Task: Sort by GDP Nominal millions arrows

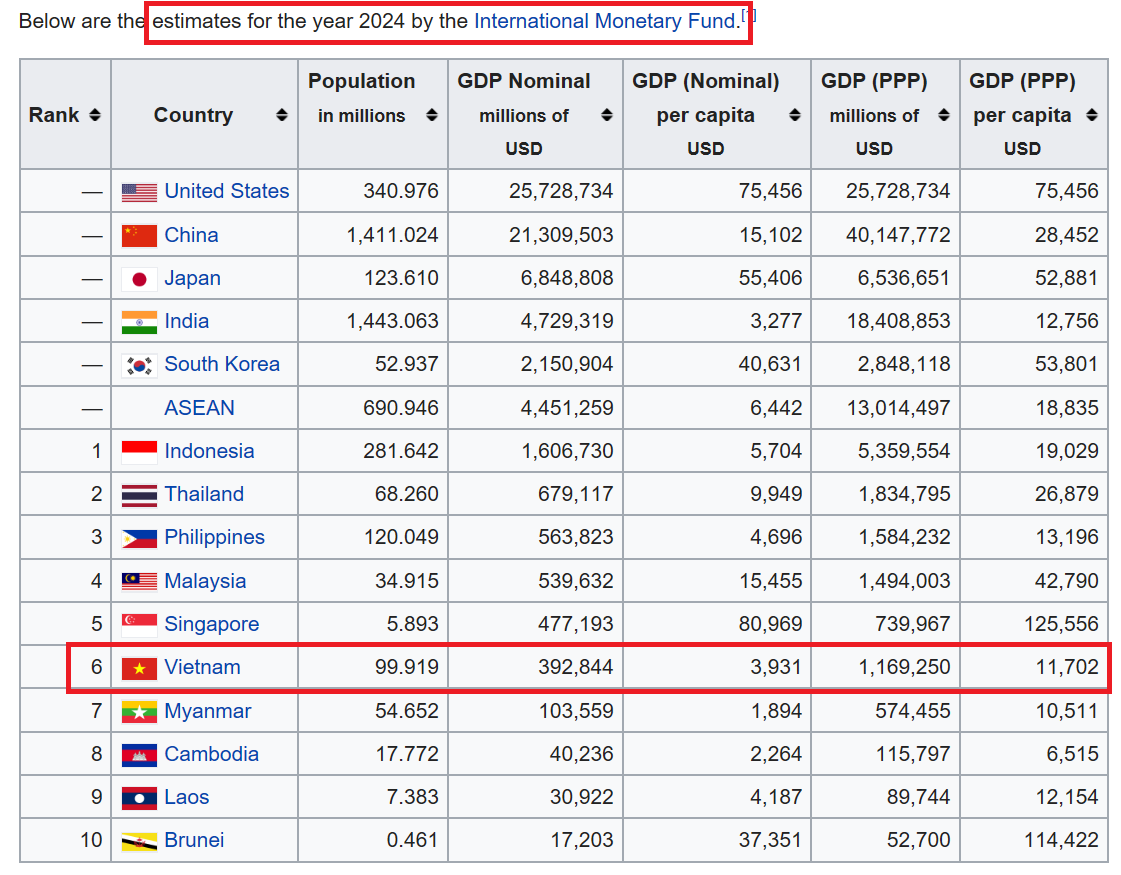Action: (x=607, y=115)
